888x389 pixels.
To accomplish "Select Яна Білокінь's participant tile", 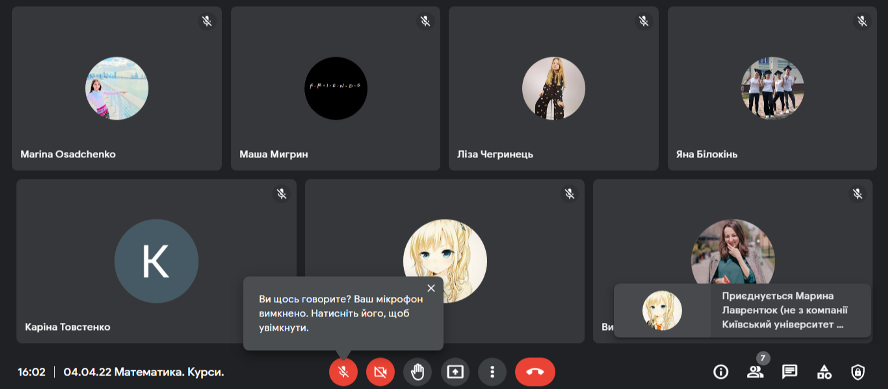I will coord(772,88).
